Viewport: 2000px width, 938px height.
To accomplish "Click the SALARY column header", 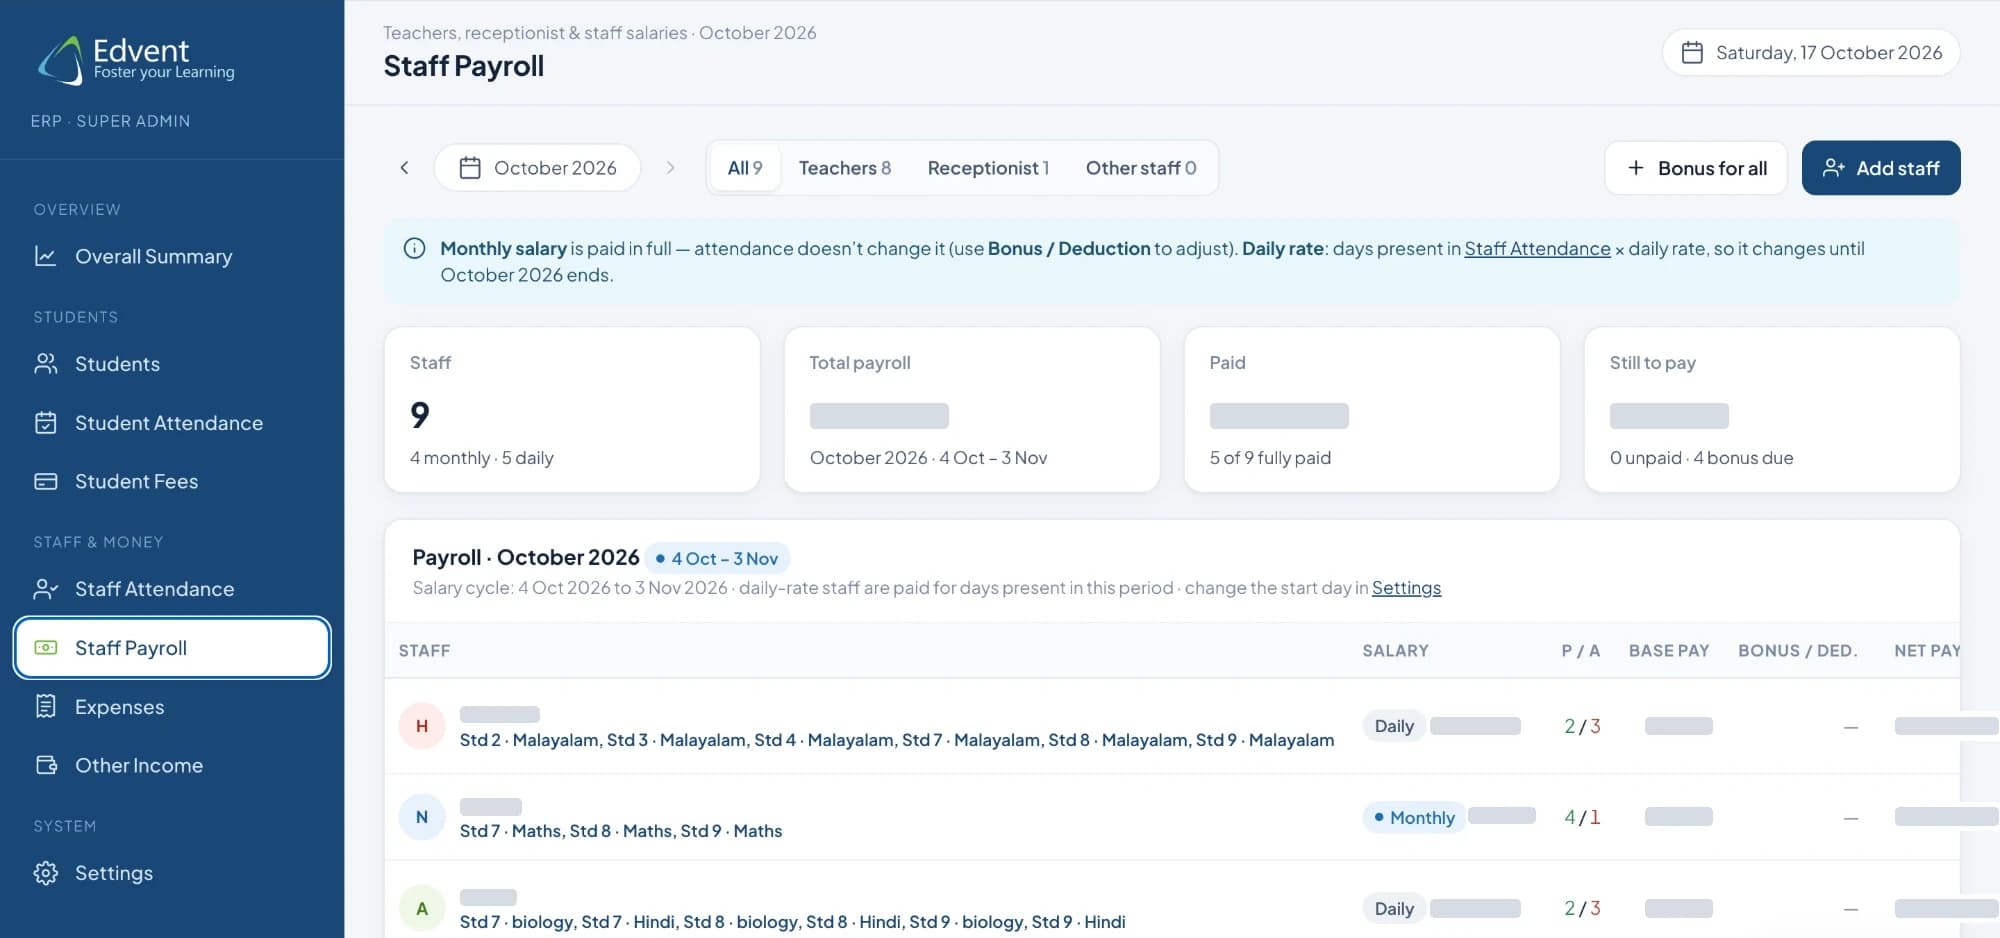I will point(1395,650).
